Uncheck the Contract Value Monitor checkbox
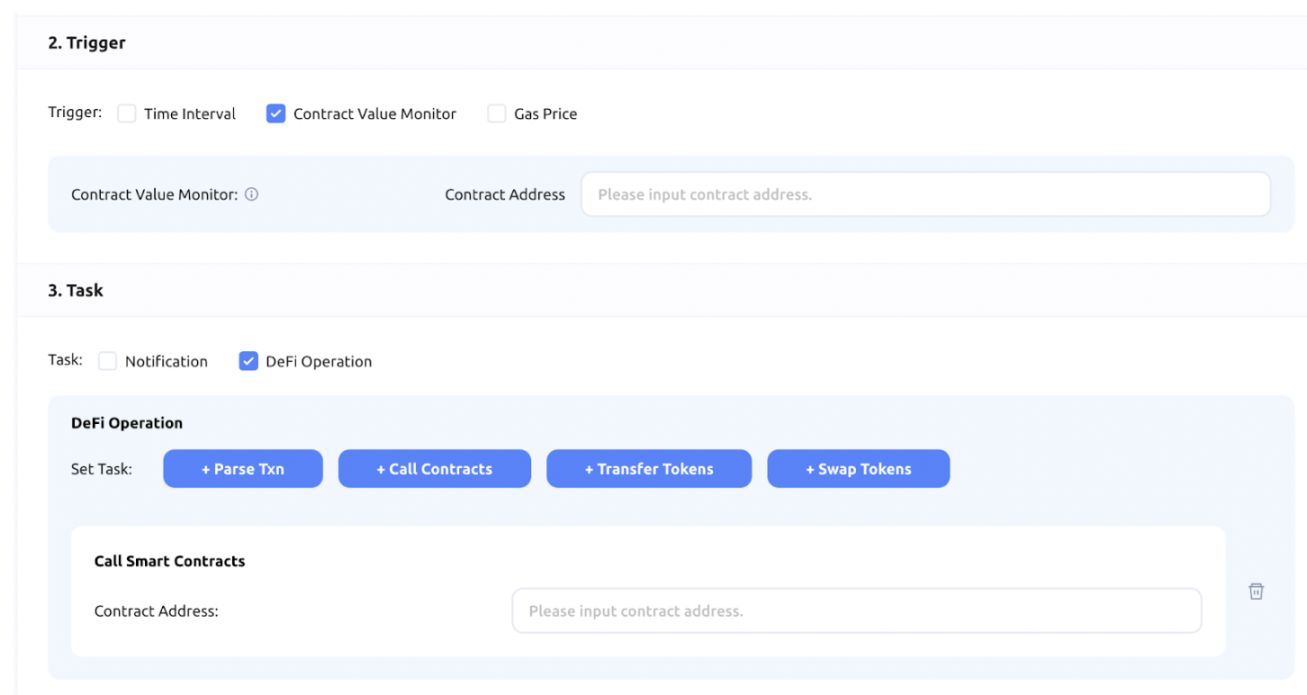The image size is (1307, 695). 276,114
